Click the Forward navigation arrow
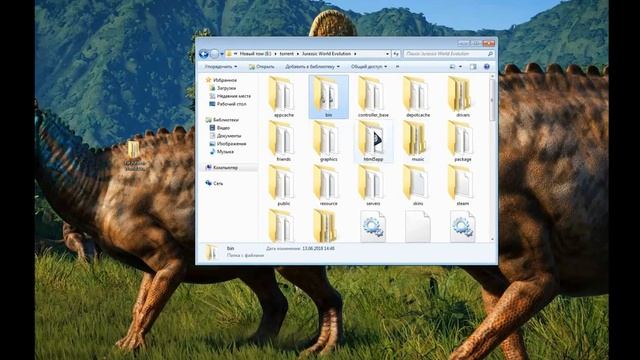This screenshot has width=640, height=360. pyautogui.click(x=214, y=54)
